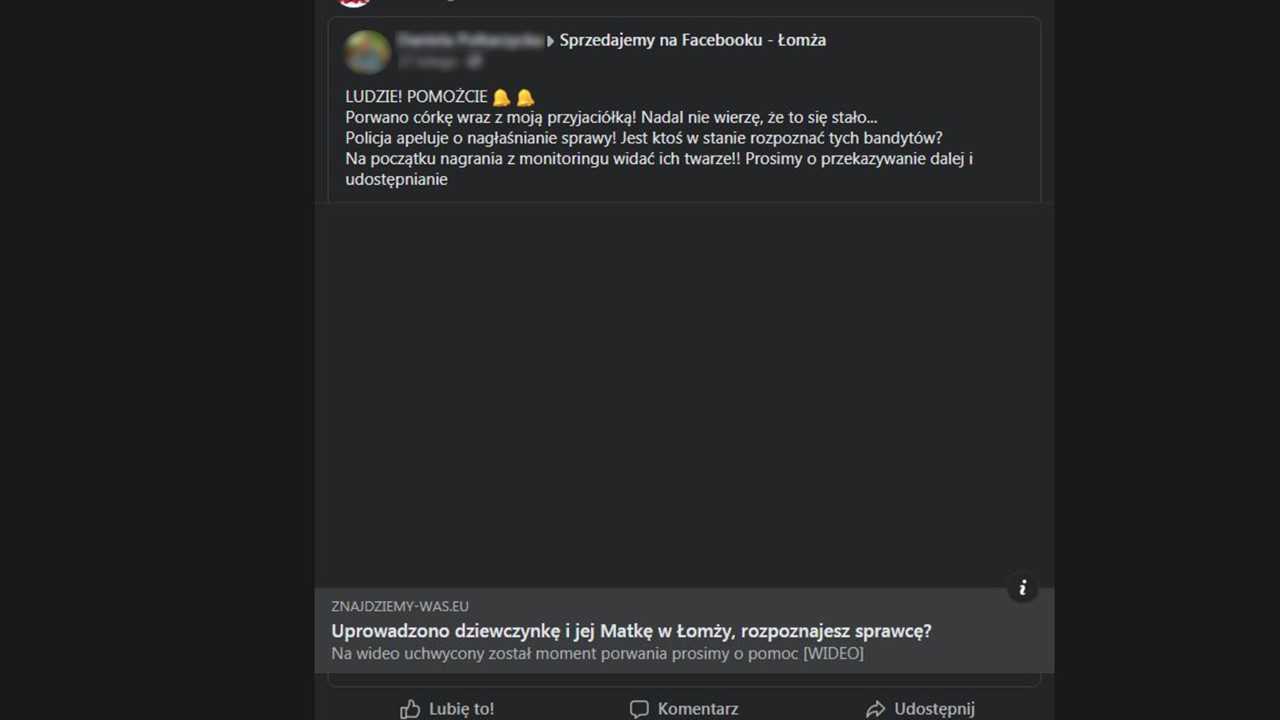Click the share arrow icon
Image resolution: width=1280 pixels, height=720 pixels.
[875, 709]
